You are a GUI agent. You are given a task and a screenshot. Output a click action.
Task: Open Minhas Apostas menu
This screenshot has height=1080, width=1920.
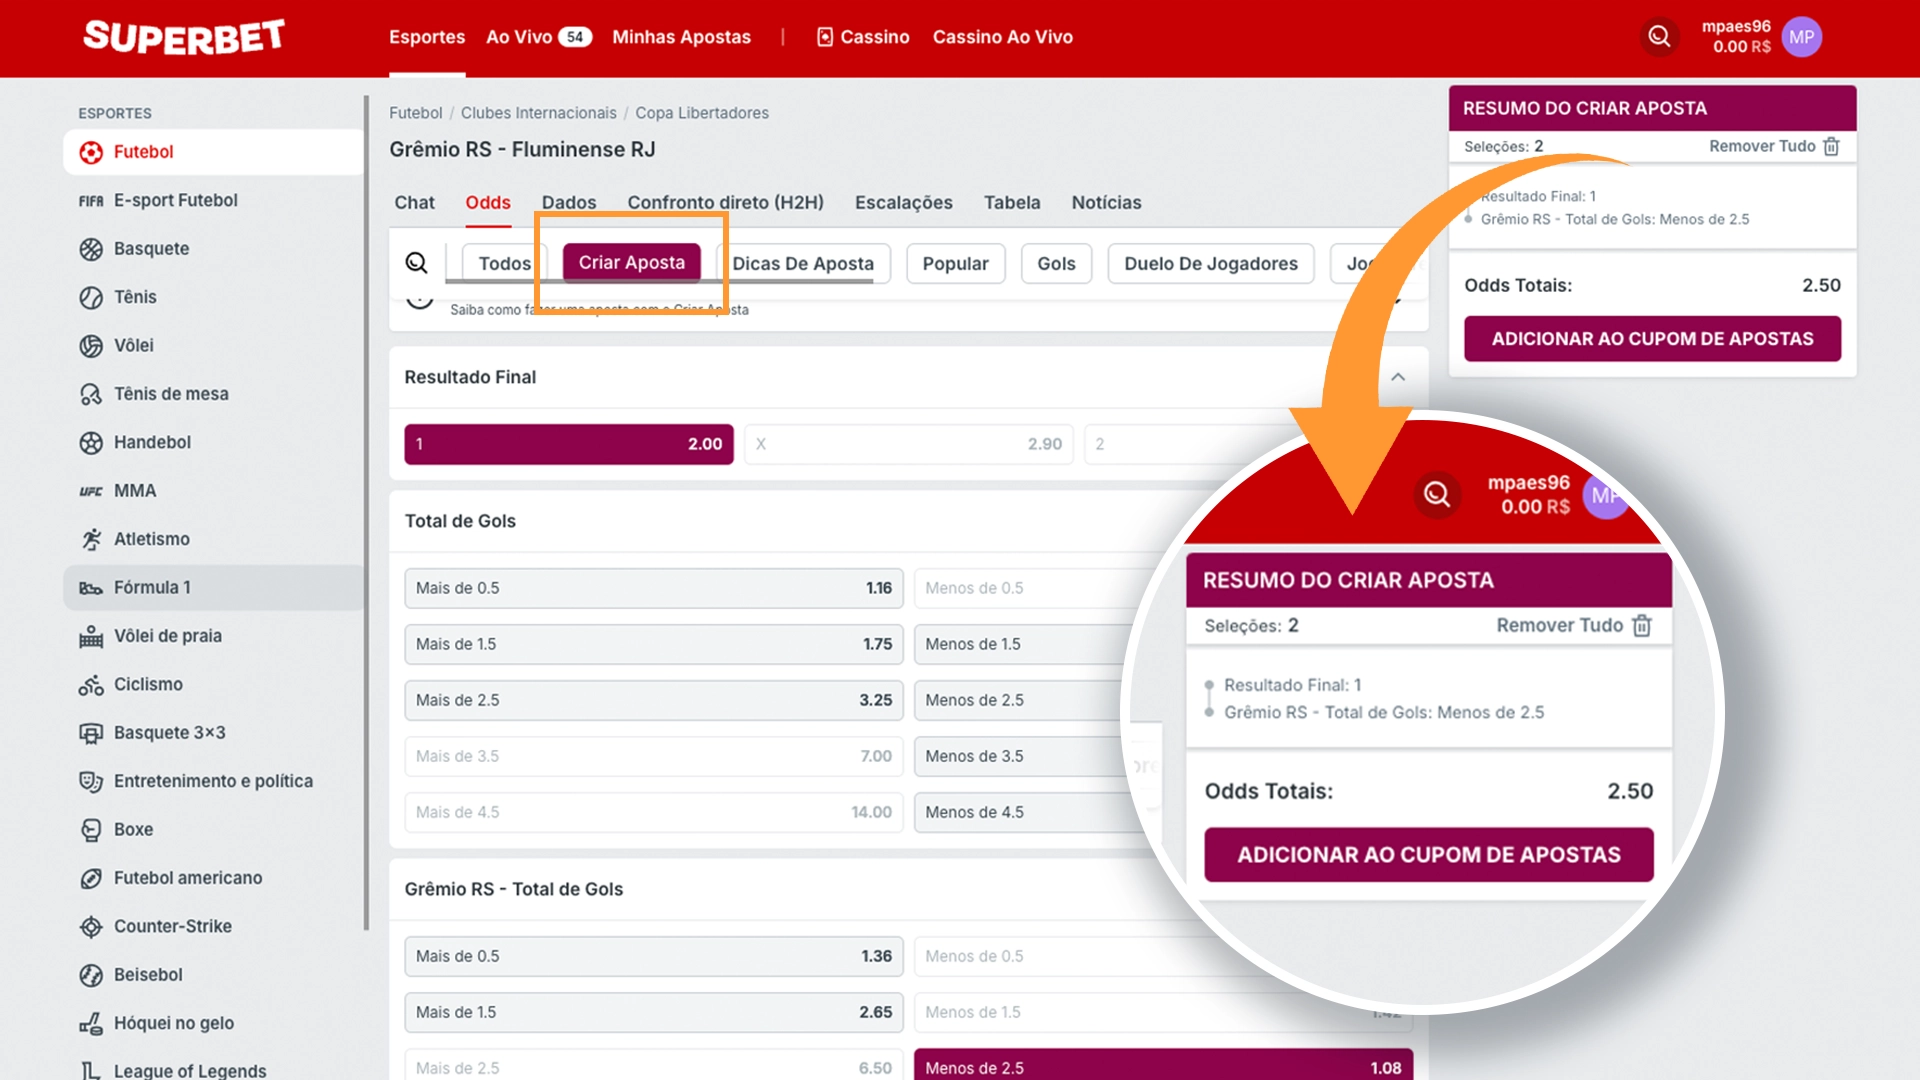point(681,37)
